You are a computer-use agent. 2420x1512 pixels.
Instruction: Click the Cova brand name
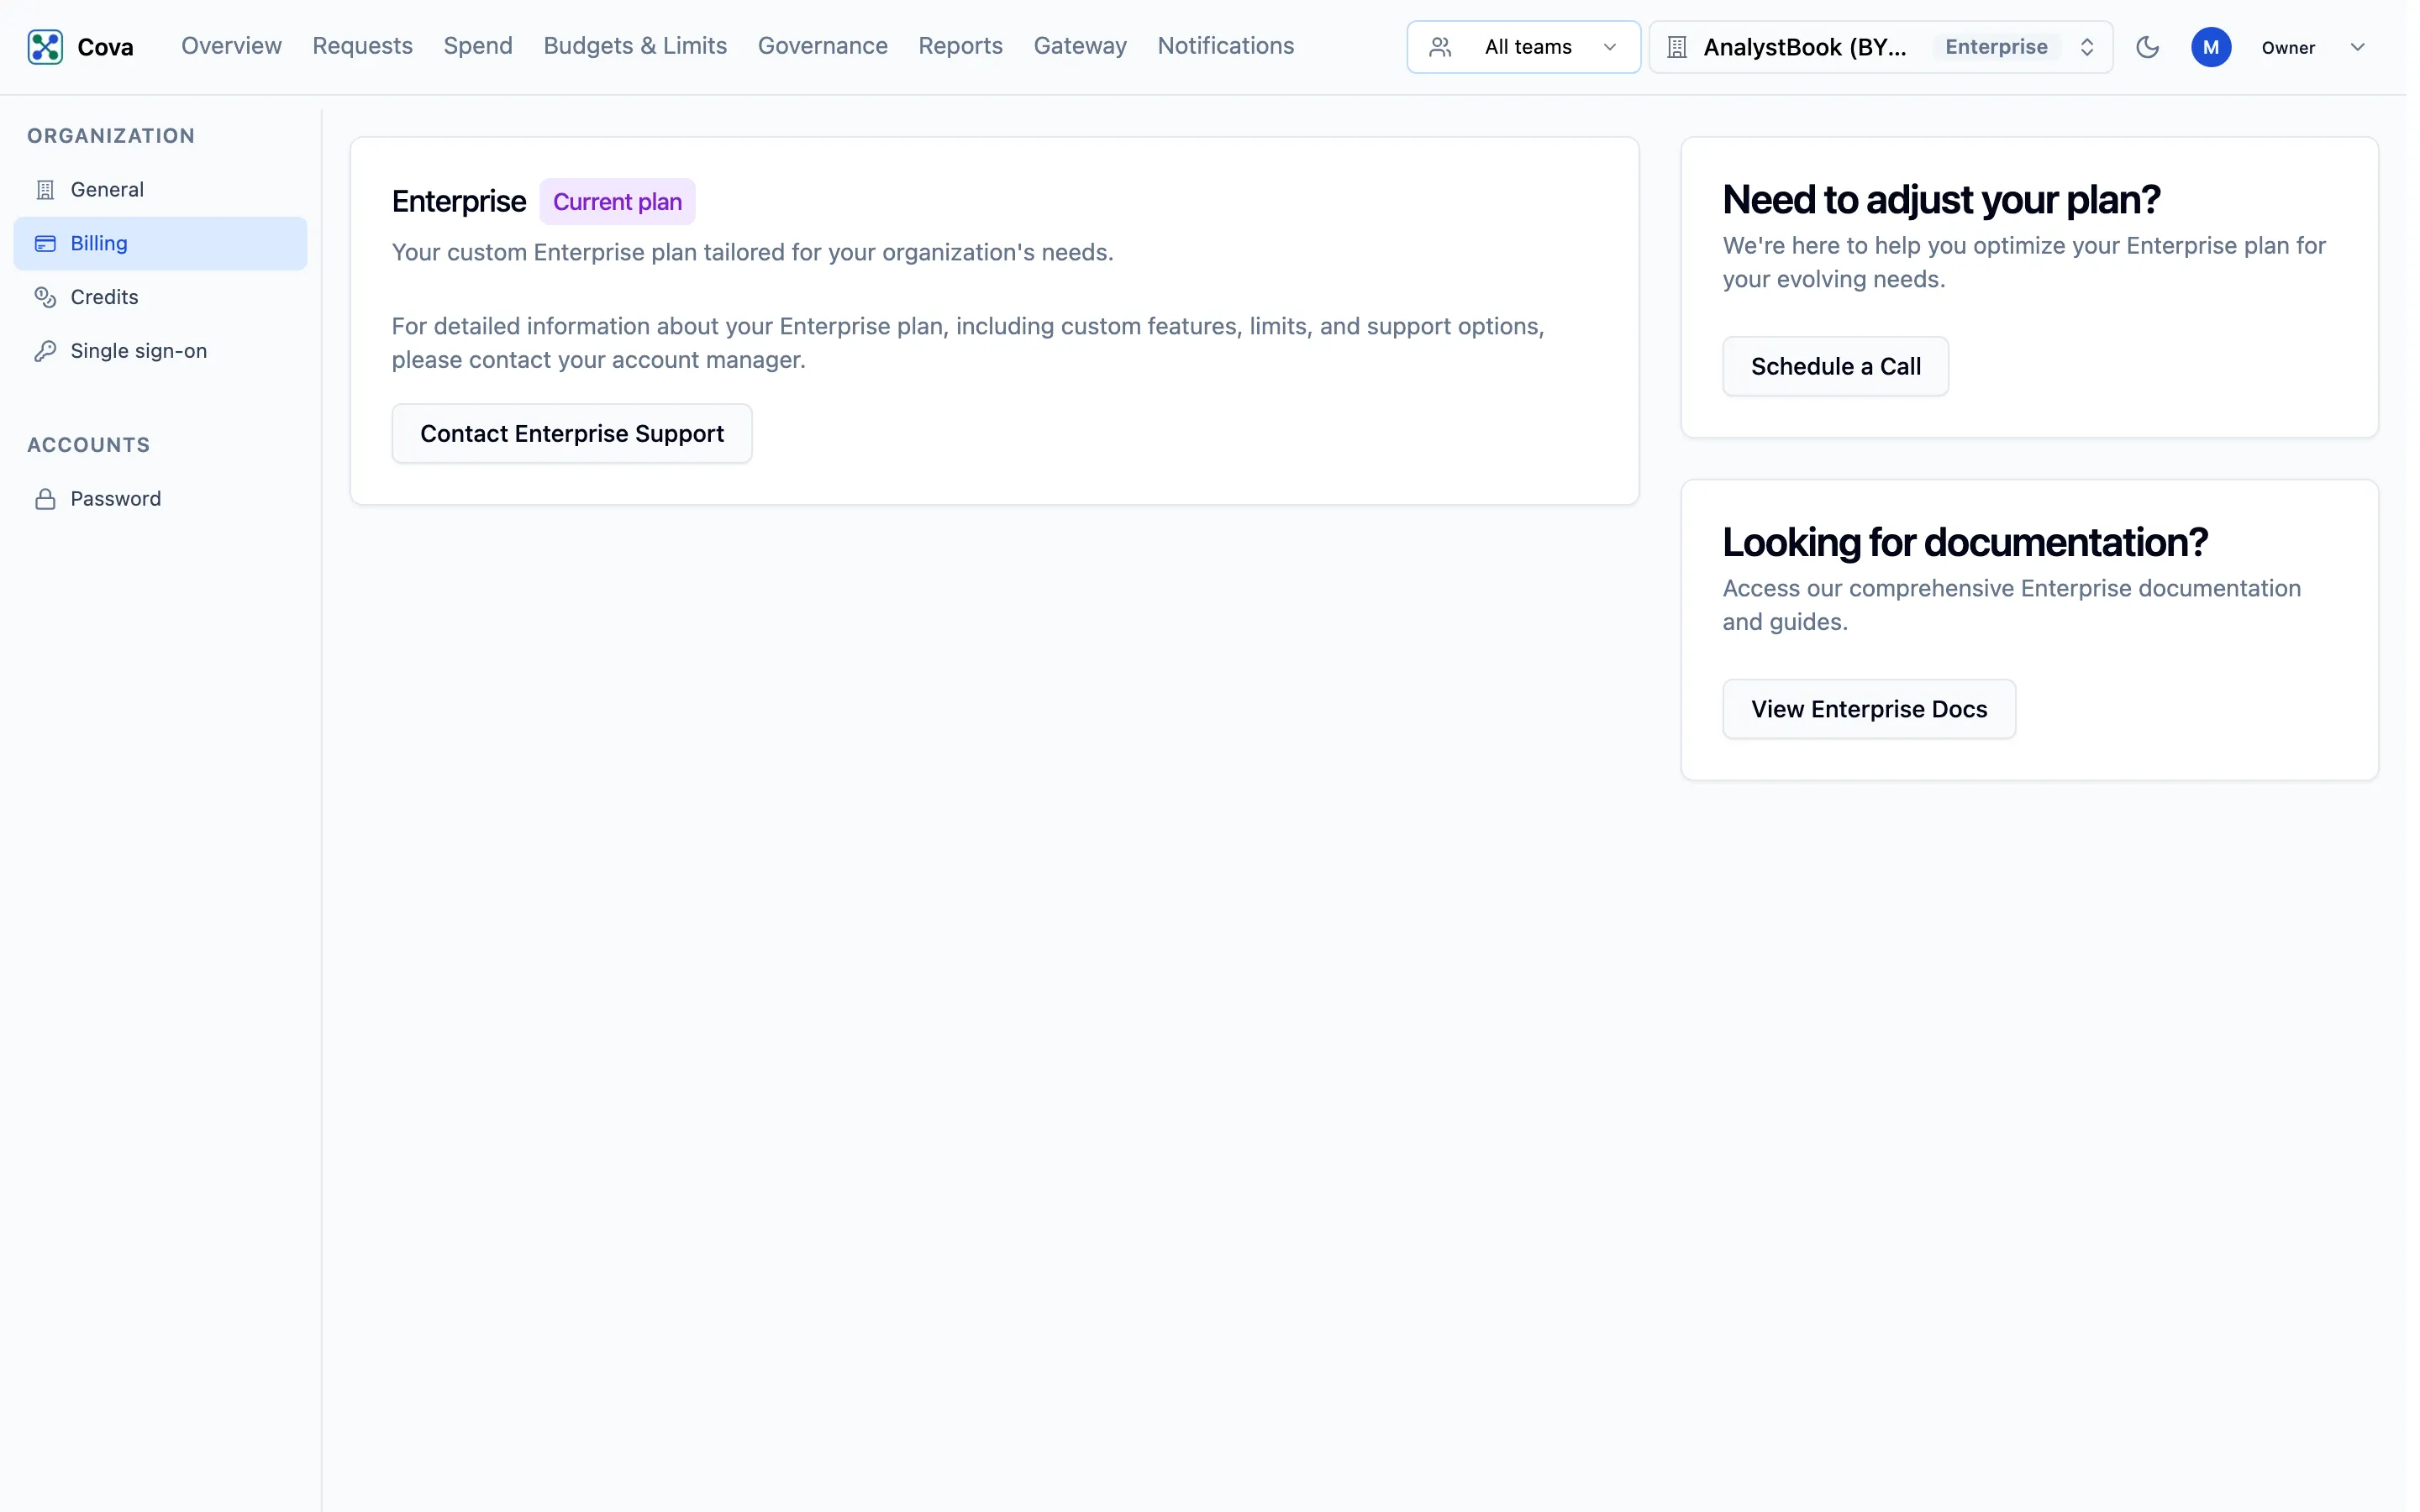[105, 47]
